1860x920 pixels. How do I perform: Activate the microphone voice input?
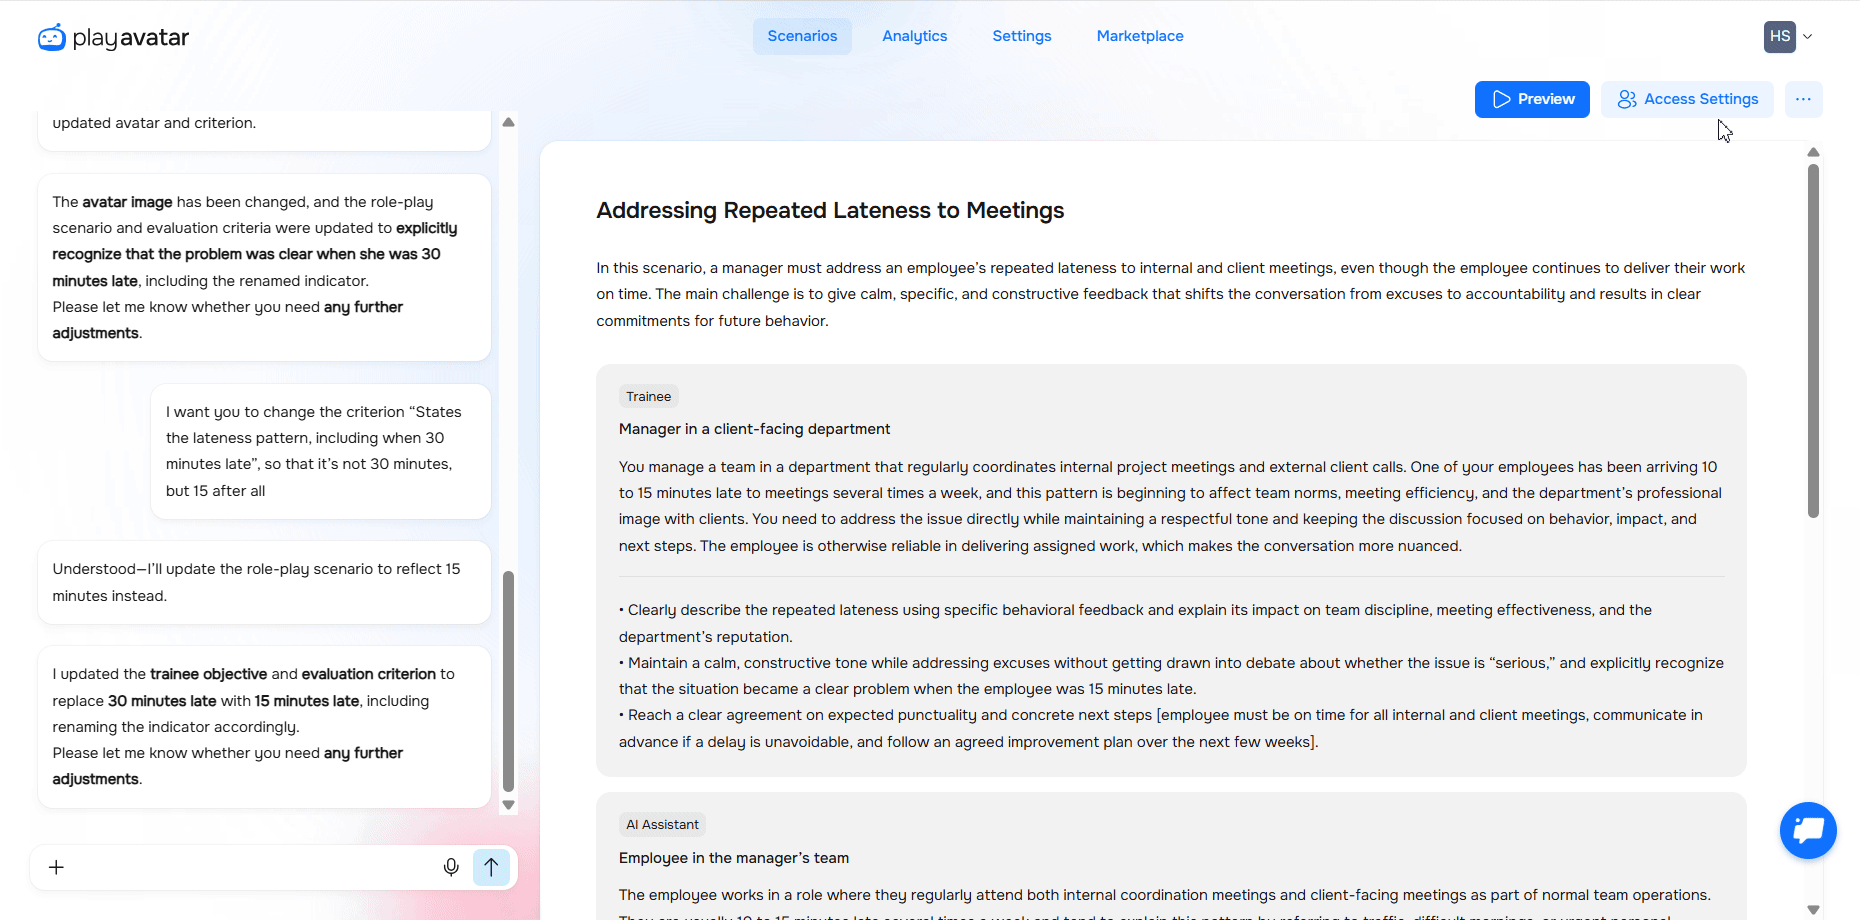(x=451, y=867)
